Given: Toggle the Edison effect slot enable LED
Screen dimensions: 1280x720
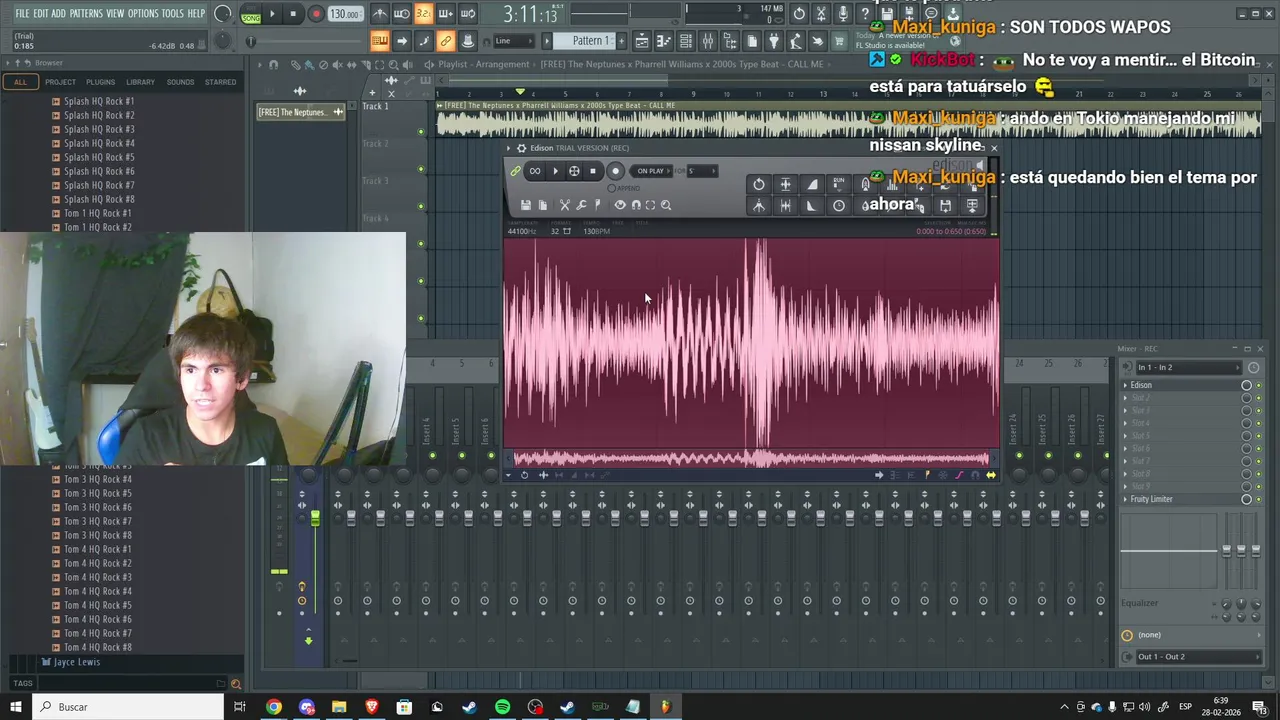Looking at the screenshot, I should [1259, 385].
